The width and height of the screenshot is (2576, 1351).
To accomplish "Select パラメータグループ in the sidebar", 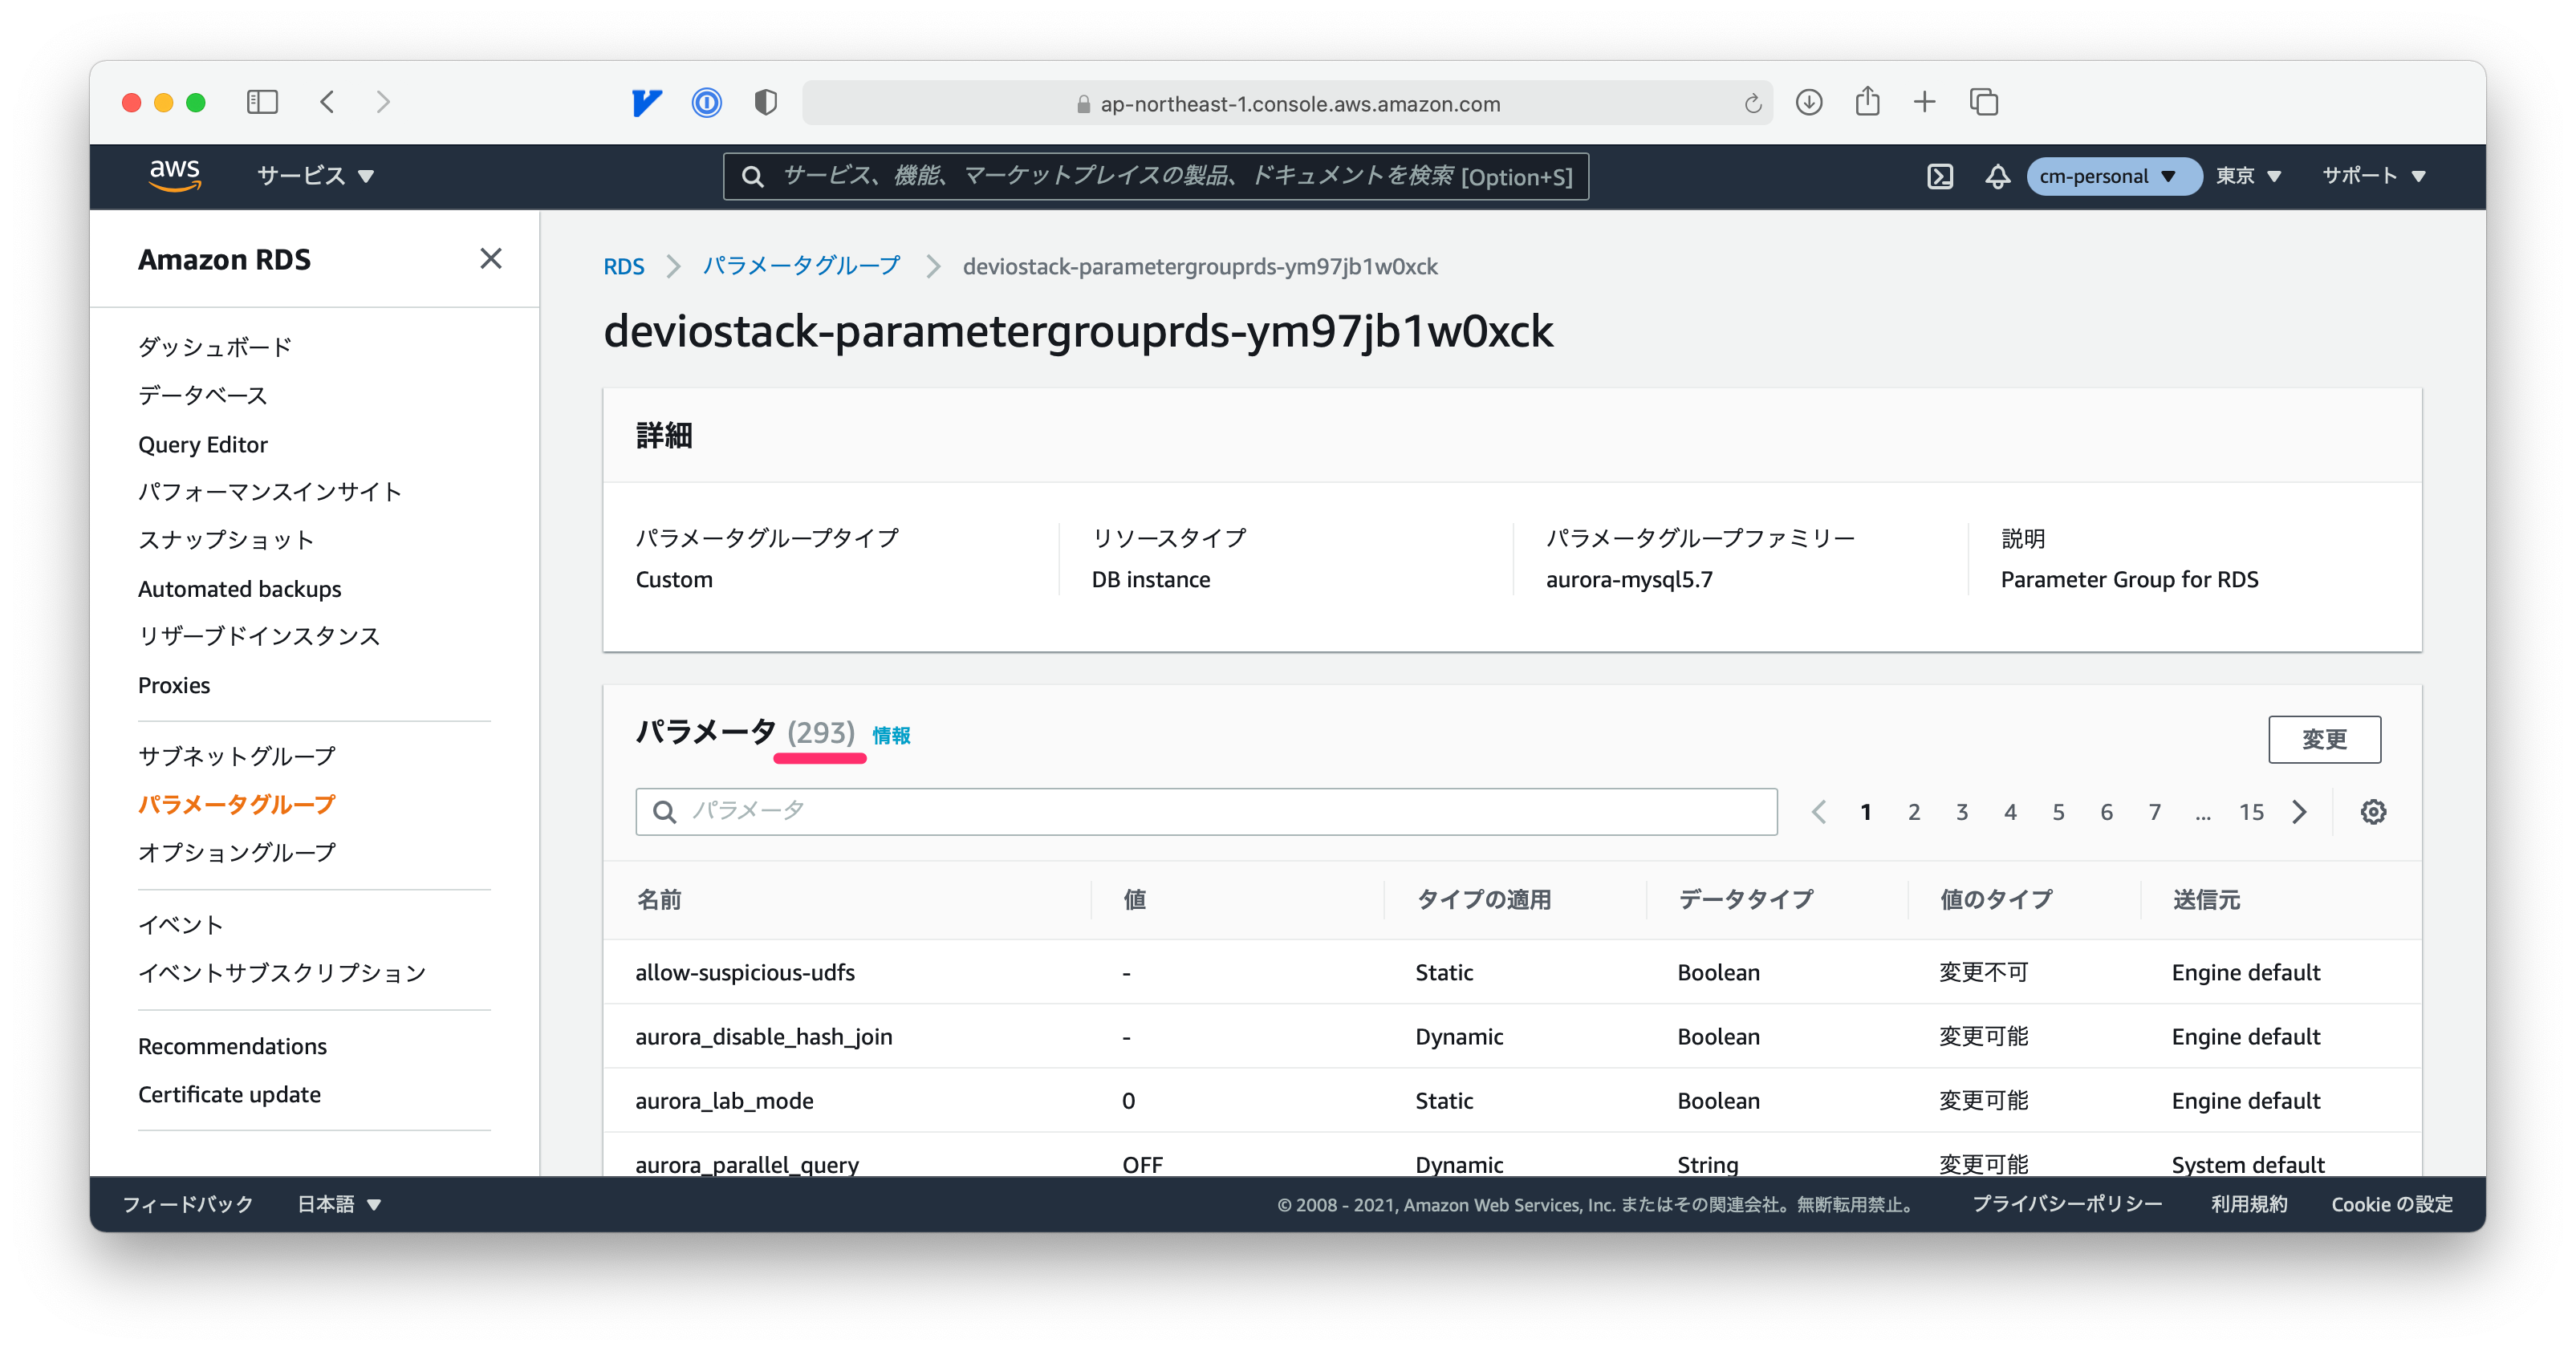I will click(237, 803).
